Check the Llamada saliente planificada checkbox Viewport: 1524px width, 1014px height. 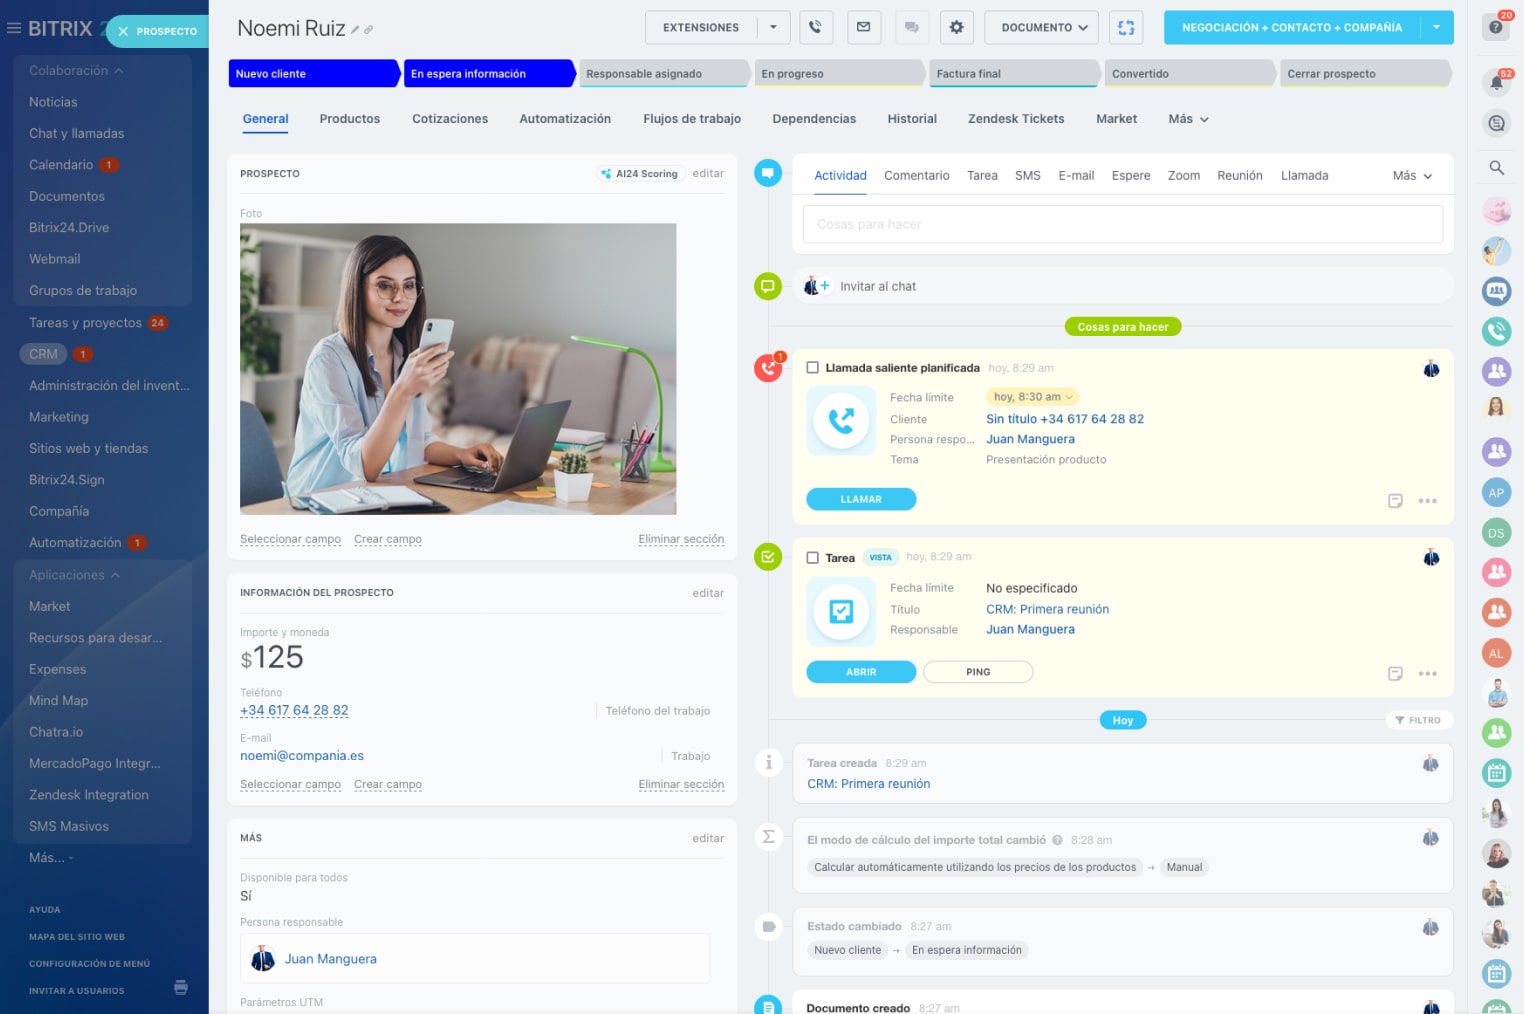[x=813, y=368]
